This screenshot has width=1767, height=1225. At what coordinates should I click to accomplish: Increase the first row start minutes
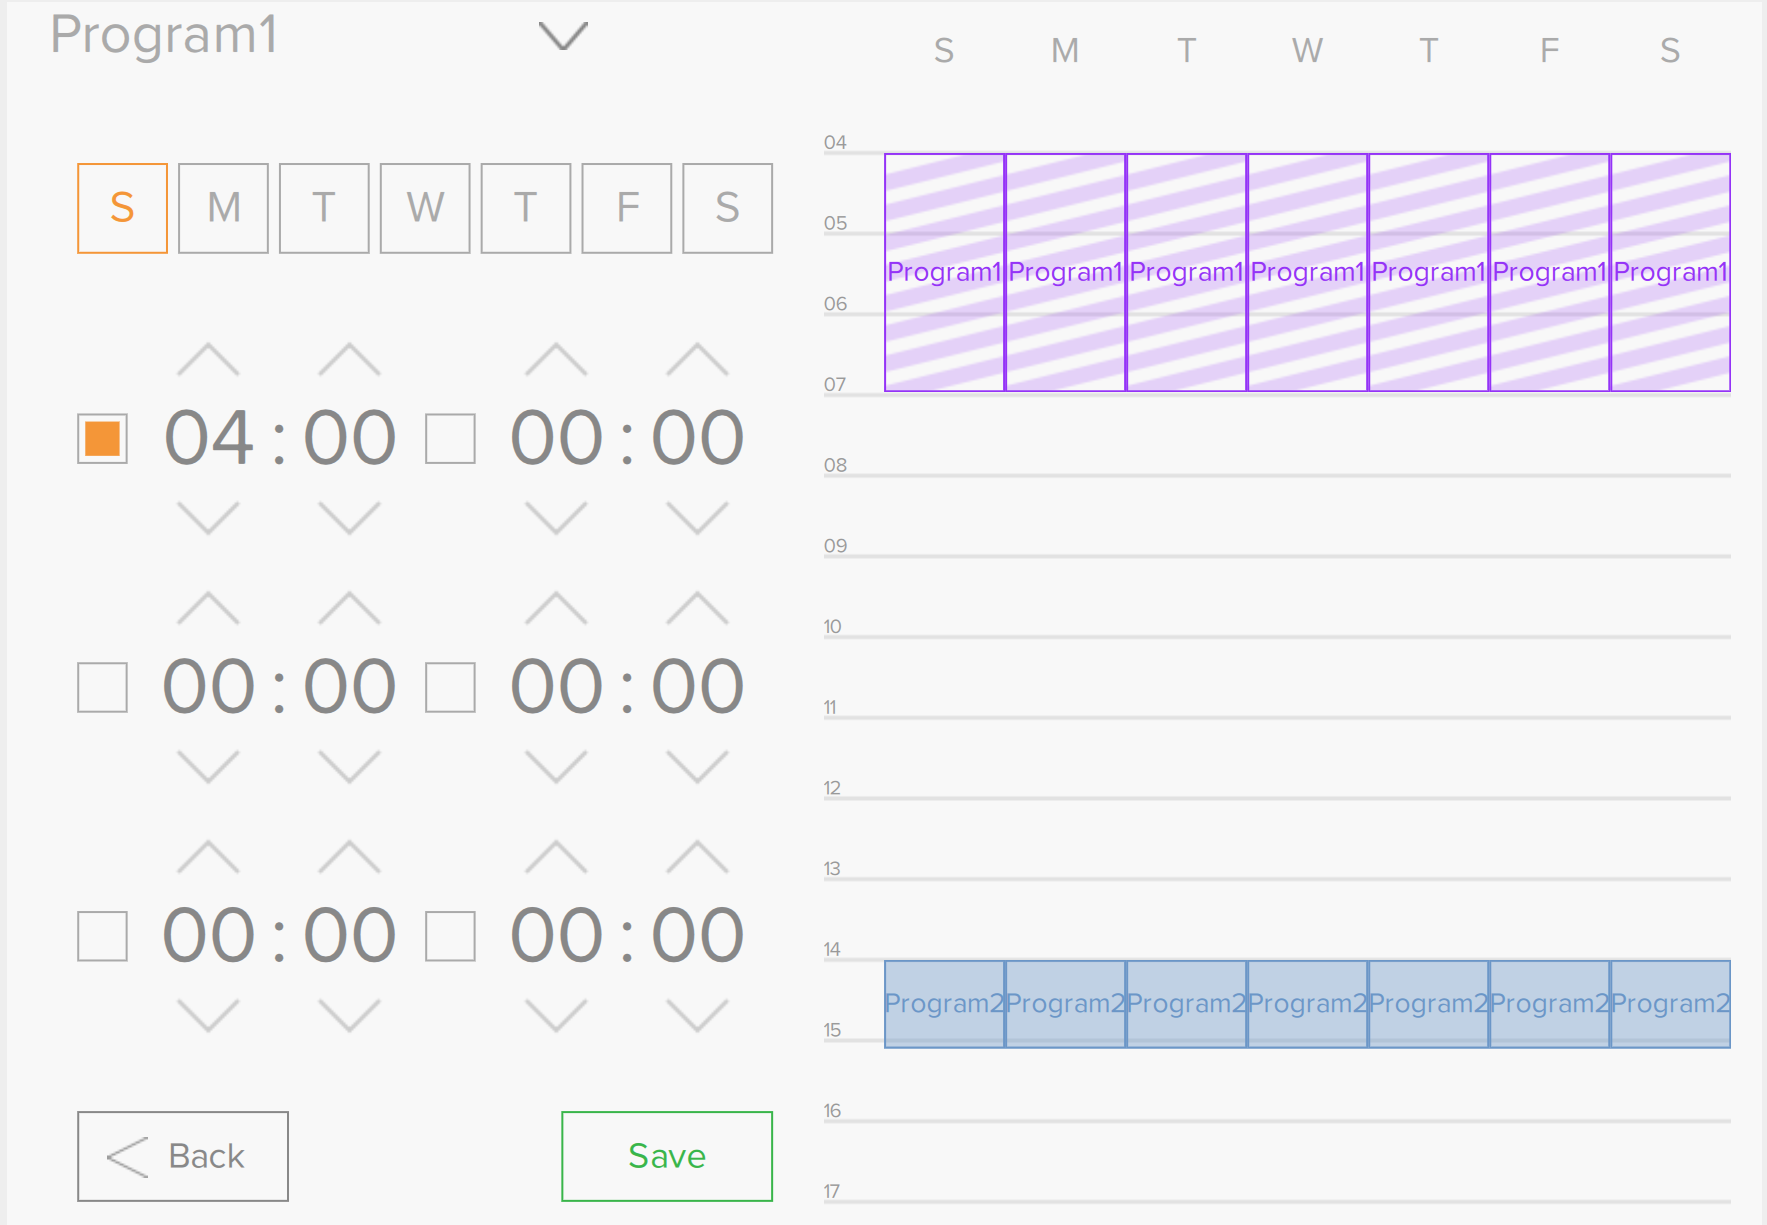tap(349, 359)
